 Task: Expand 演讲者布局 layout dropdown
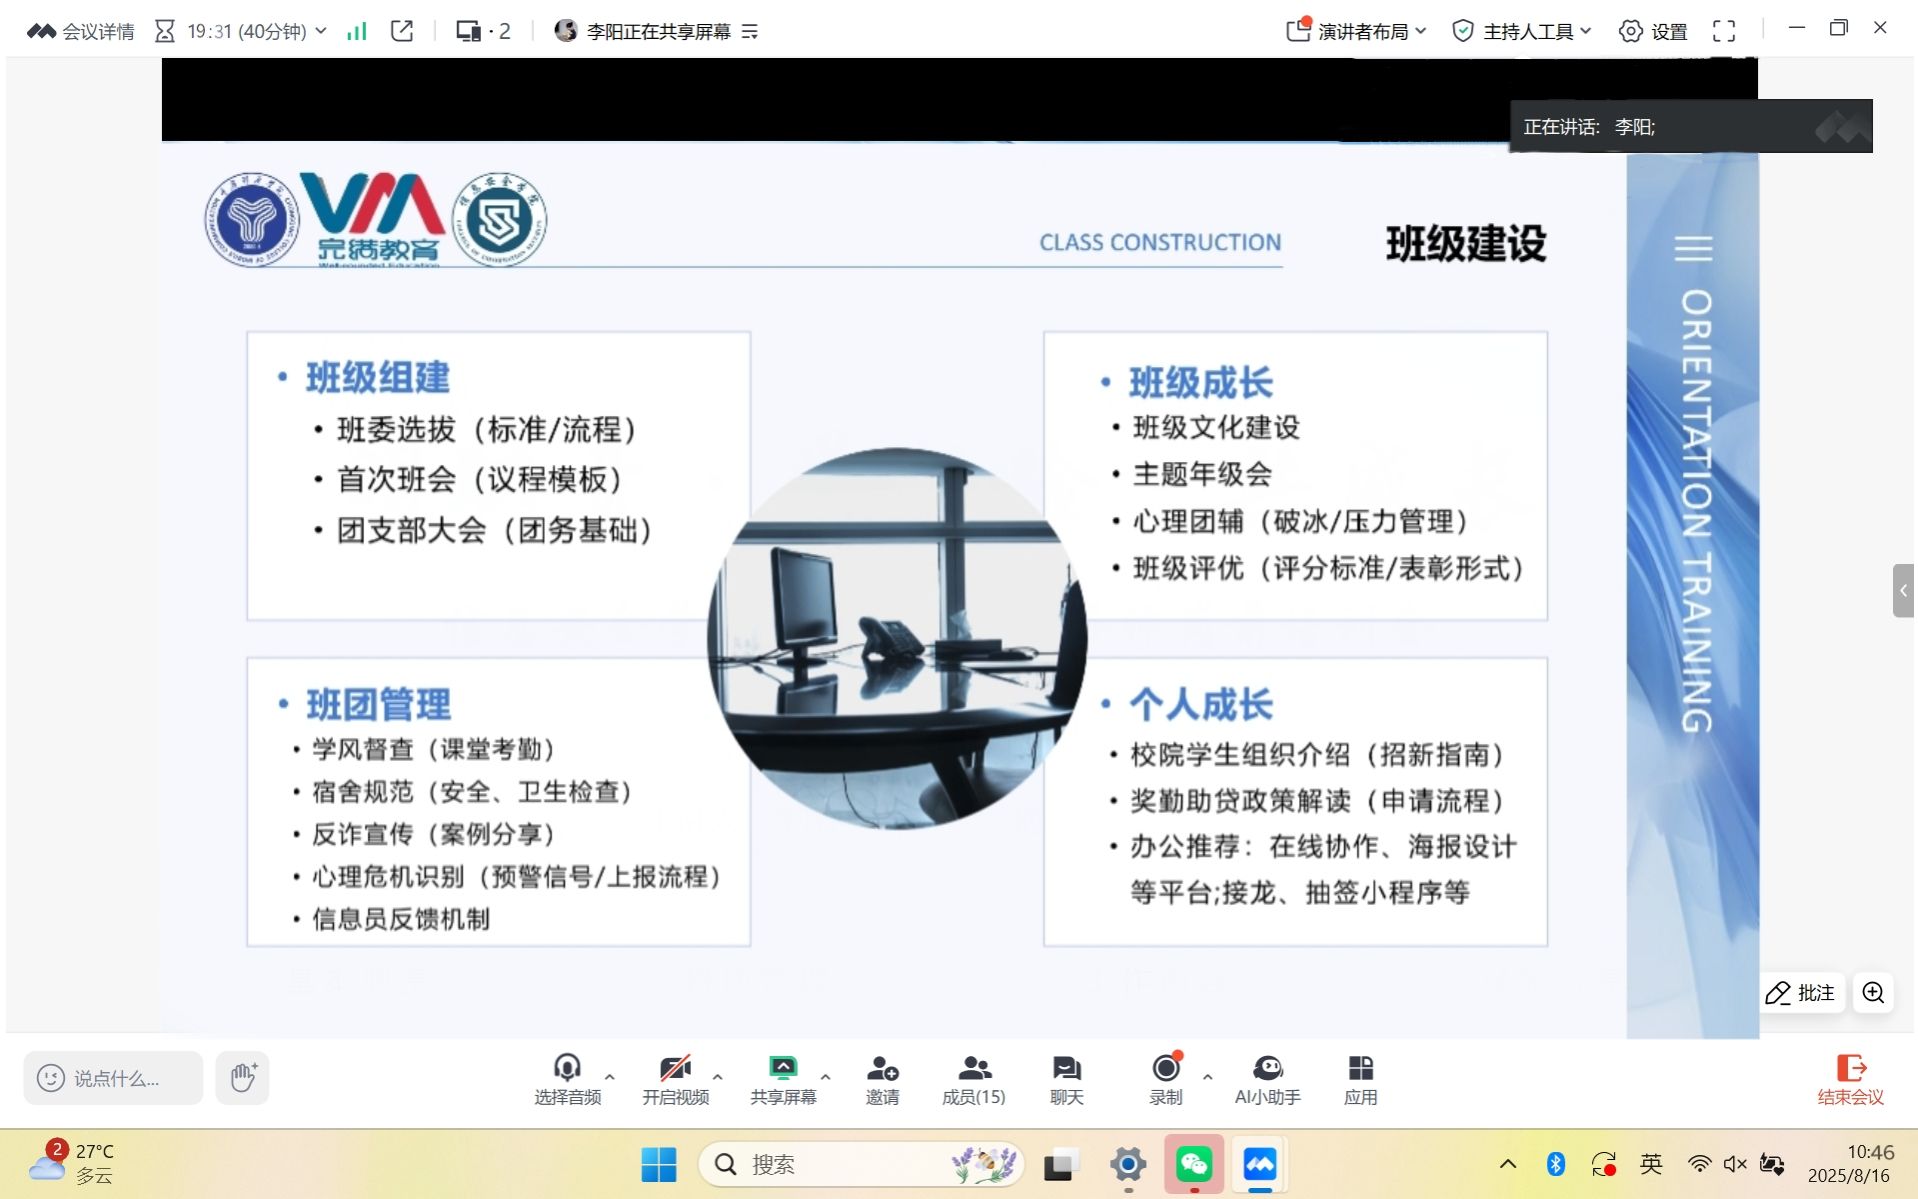tap(1357, 31)
